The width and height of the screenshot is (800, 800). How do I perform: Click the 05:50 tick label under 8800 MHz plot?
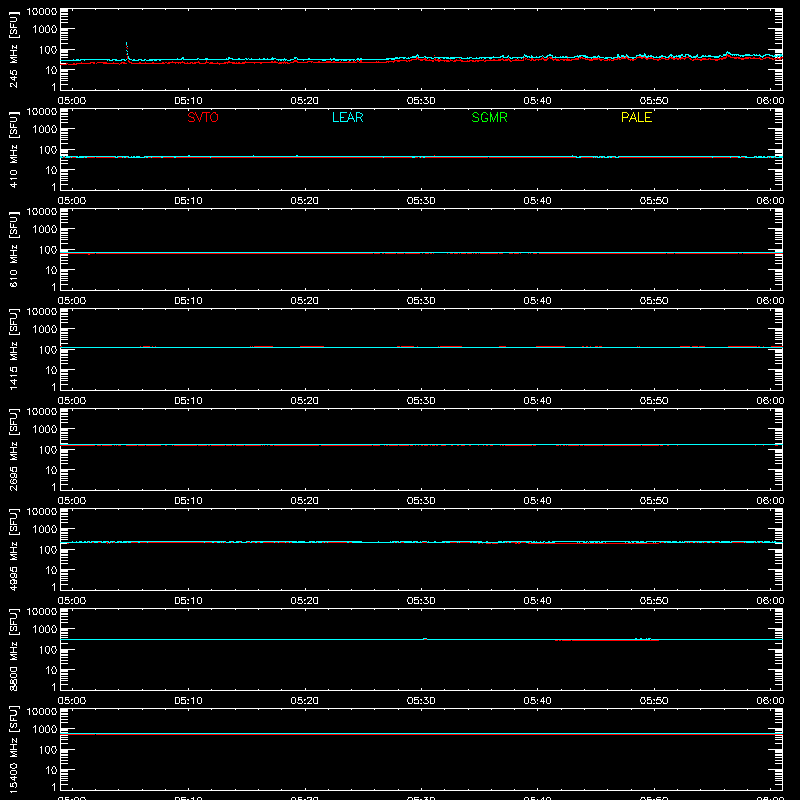point(654,701)
